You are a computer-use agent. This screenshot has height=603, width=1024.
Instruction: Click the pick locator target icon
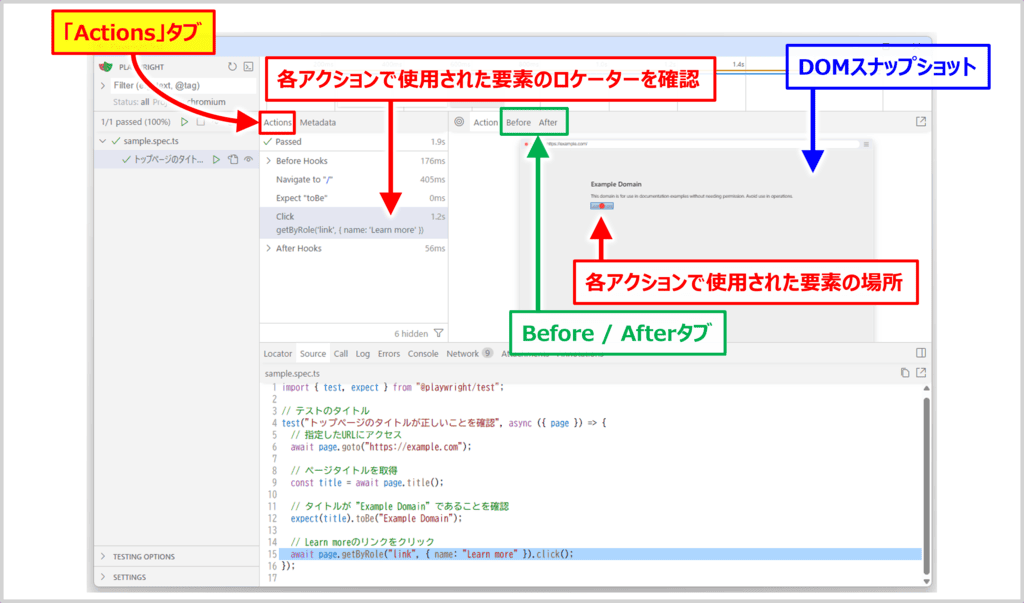tap(459, 122)
